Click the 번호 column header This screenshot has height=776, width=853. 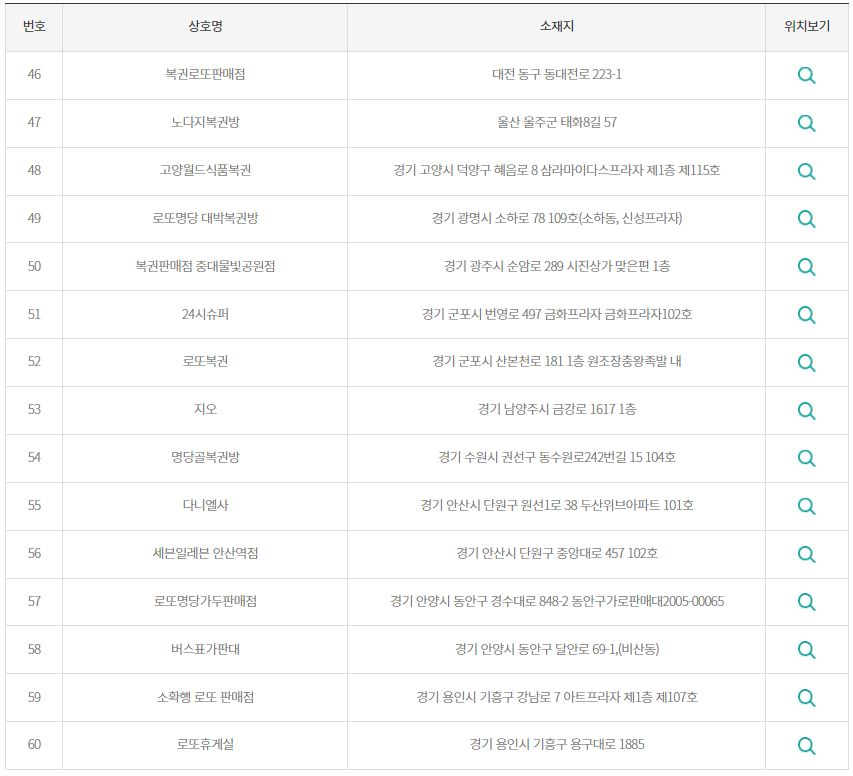pos(34,26)
